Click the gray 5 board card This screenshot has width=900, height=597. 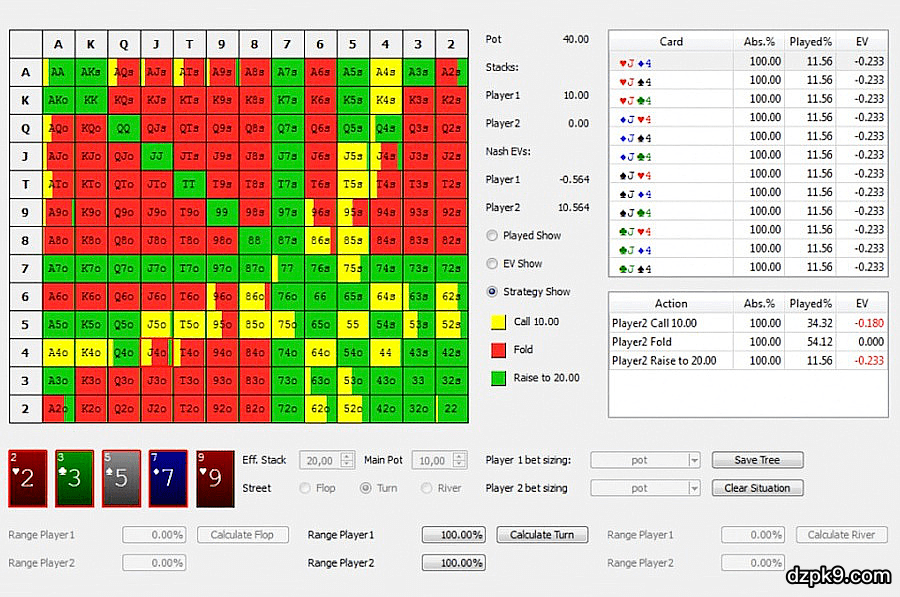pyautogui.click(x=121, y=477)
